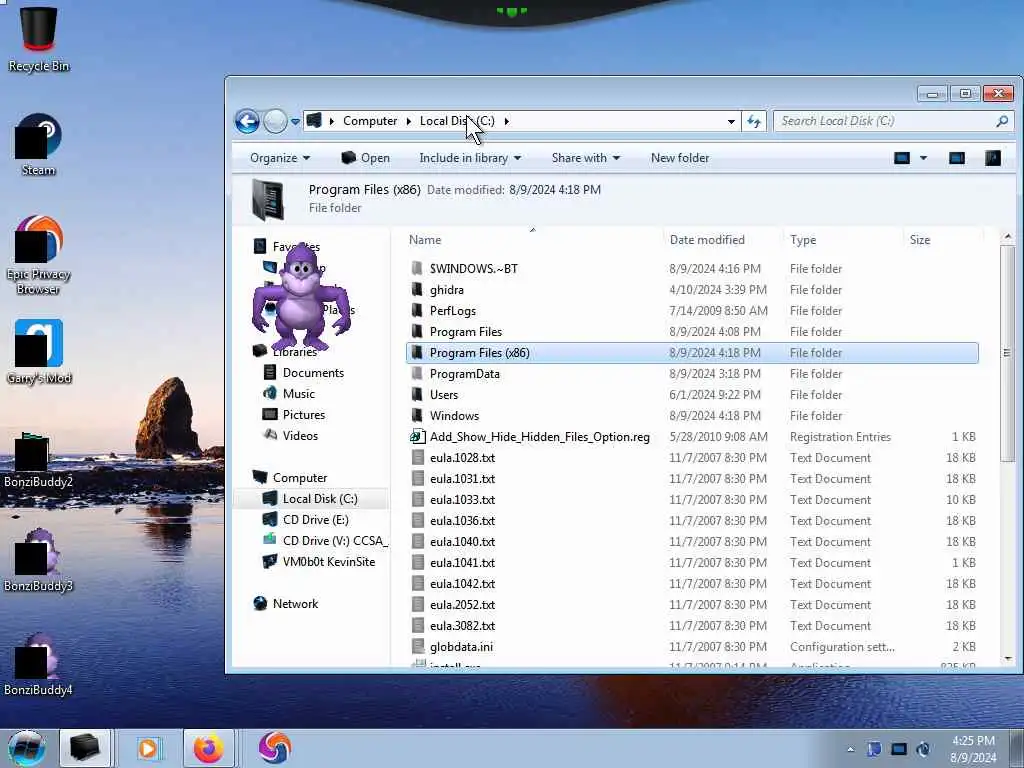This screenshot has width=1024, height=768.
Task: Select the ghidra folder icon
Action: (417, 289)
